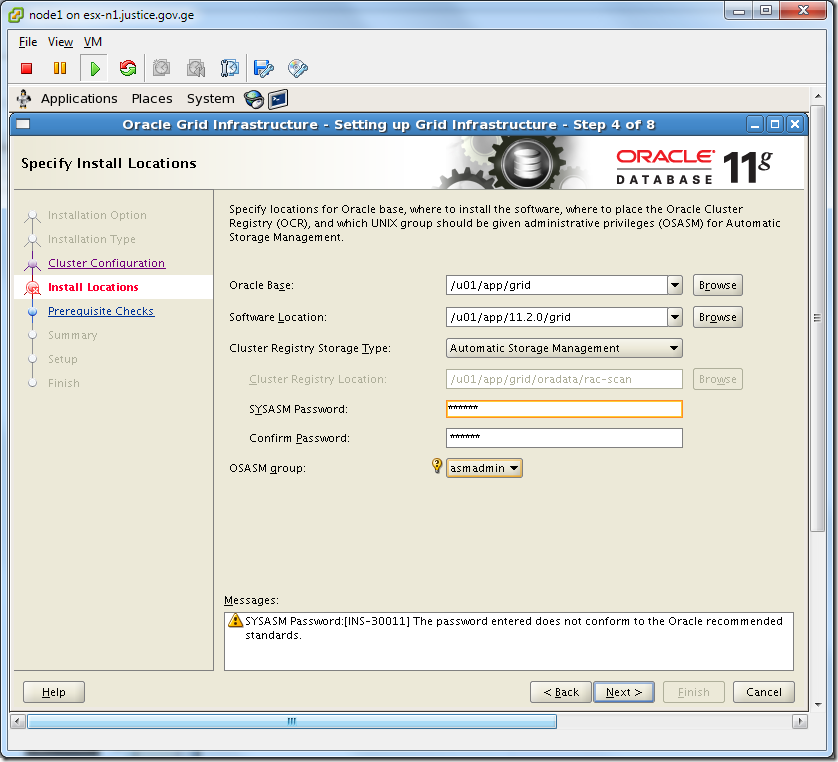This screenshot has height=762, width=838.
Task: Proceed with the Next button
Action: pos(623,691)
